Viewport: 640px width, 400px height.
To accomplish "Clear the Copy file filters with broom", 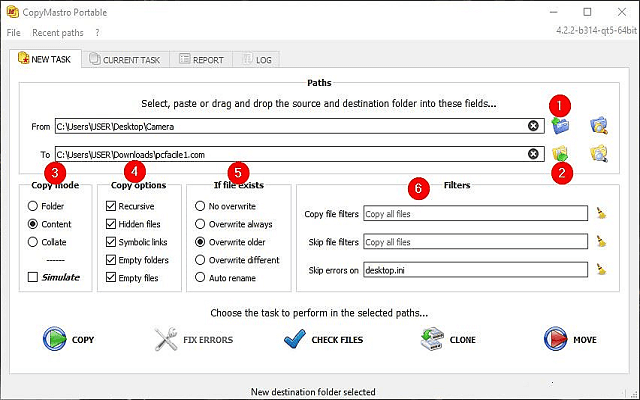I will pyautogui.click(x=601, y=213).
